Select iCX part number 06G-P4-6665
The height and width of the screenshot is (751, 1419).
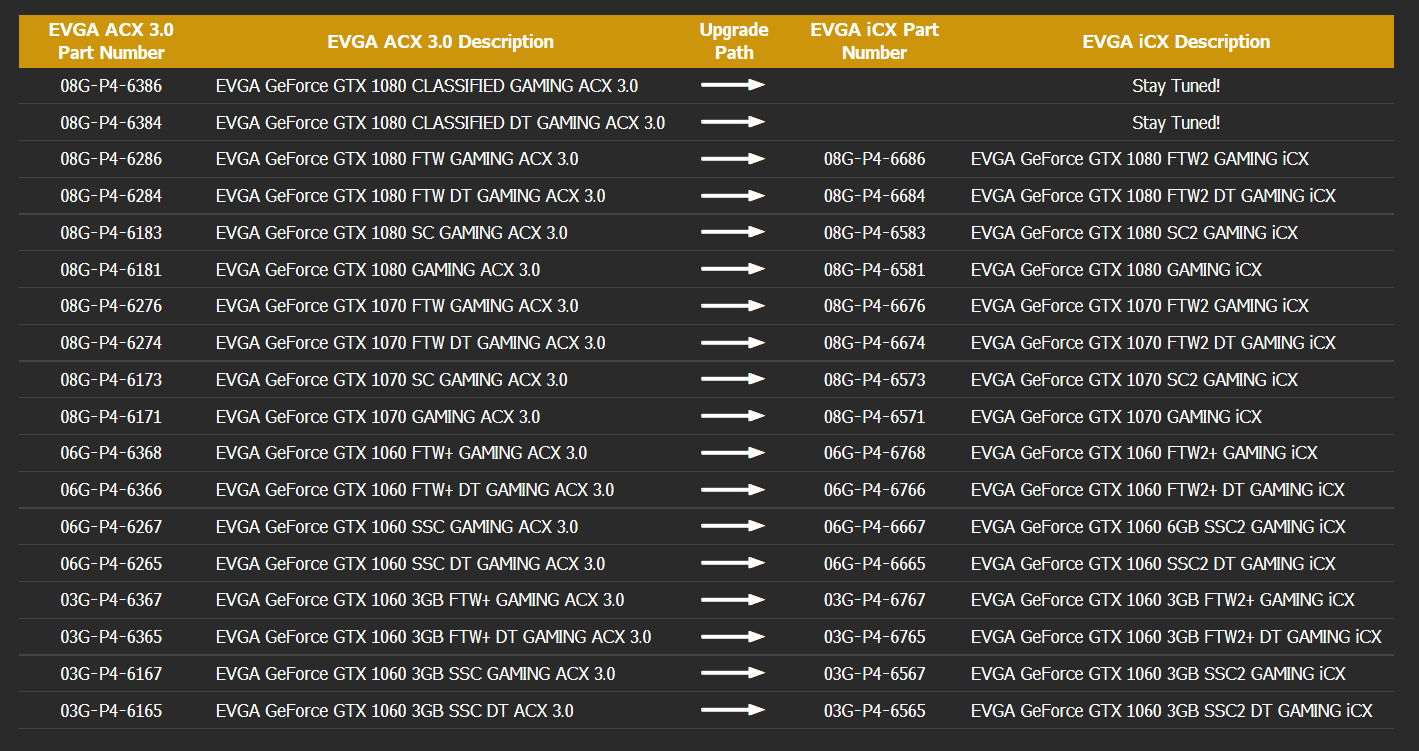(x=875, y=564)
